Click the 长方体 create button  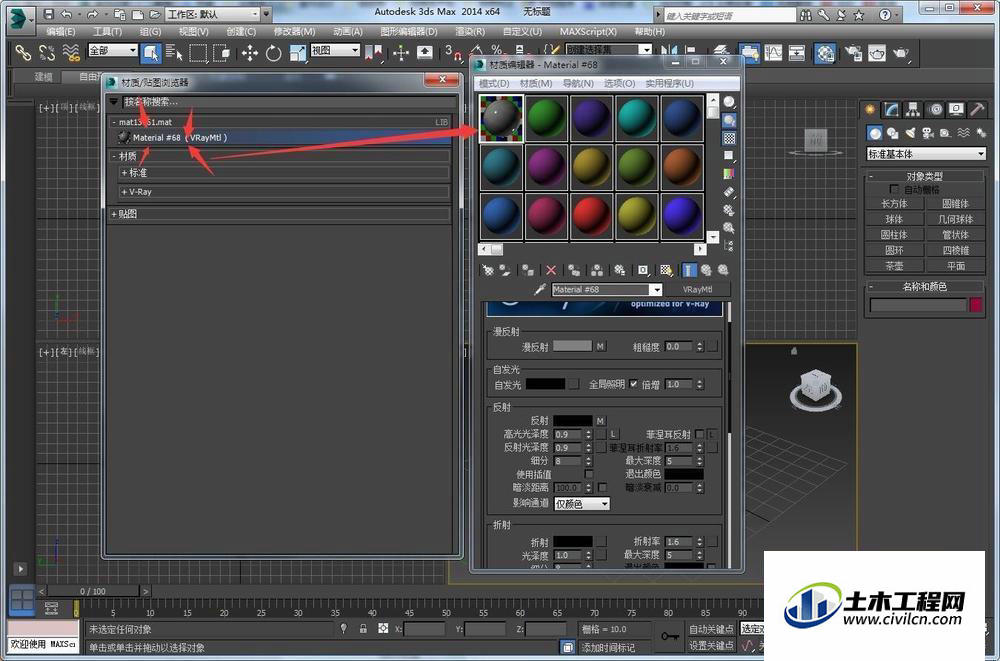tap(894, 204)
